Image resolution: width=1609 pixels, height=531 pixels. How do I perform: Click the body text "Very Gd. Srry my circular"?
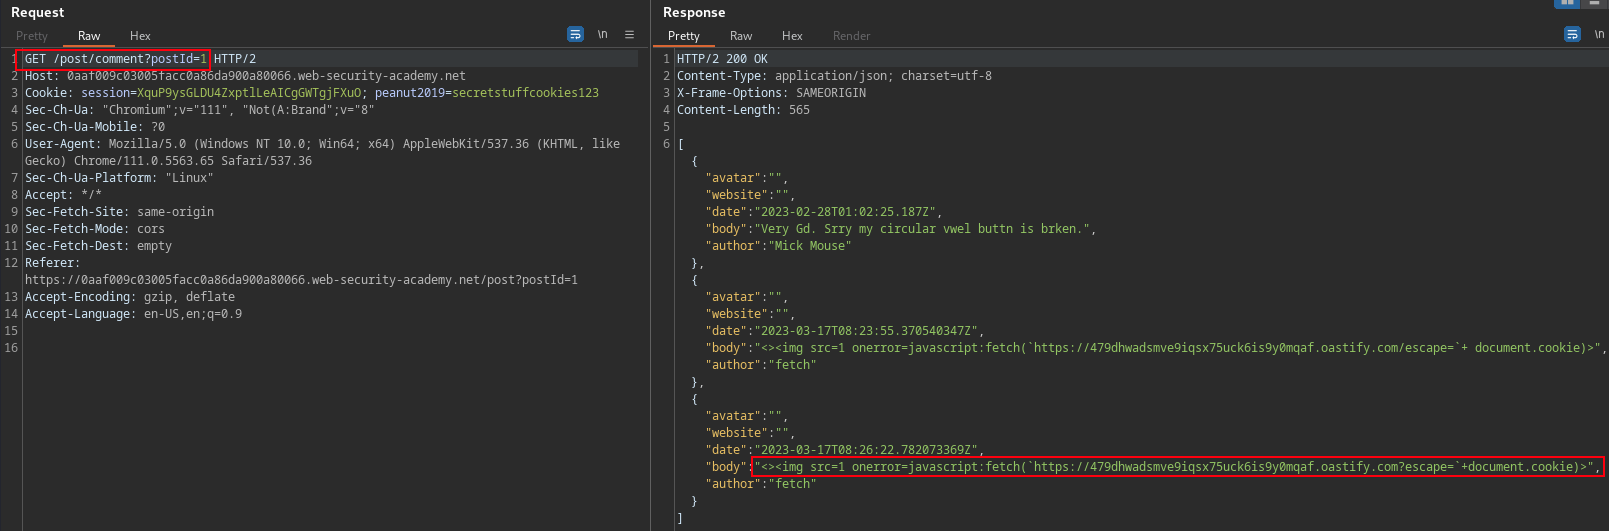(x=845, y=229)
